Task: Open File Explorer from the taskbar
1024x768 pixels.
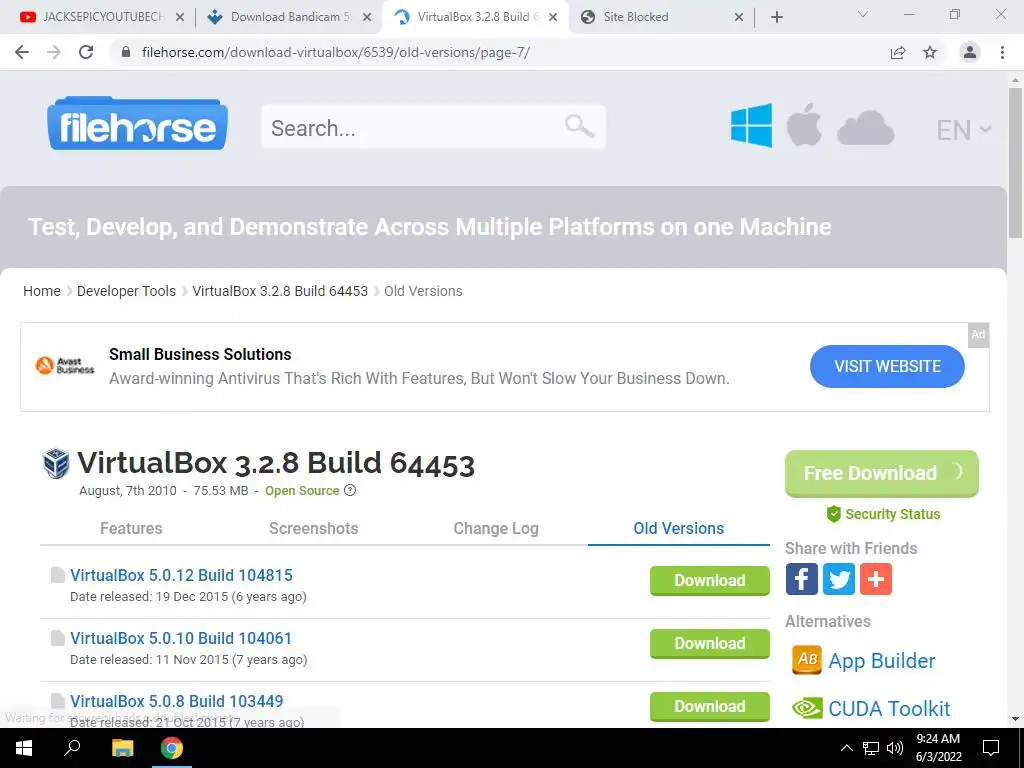Action: (122, 748)
